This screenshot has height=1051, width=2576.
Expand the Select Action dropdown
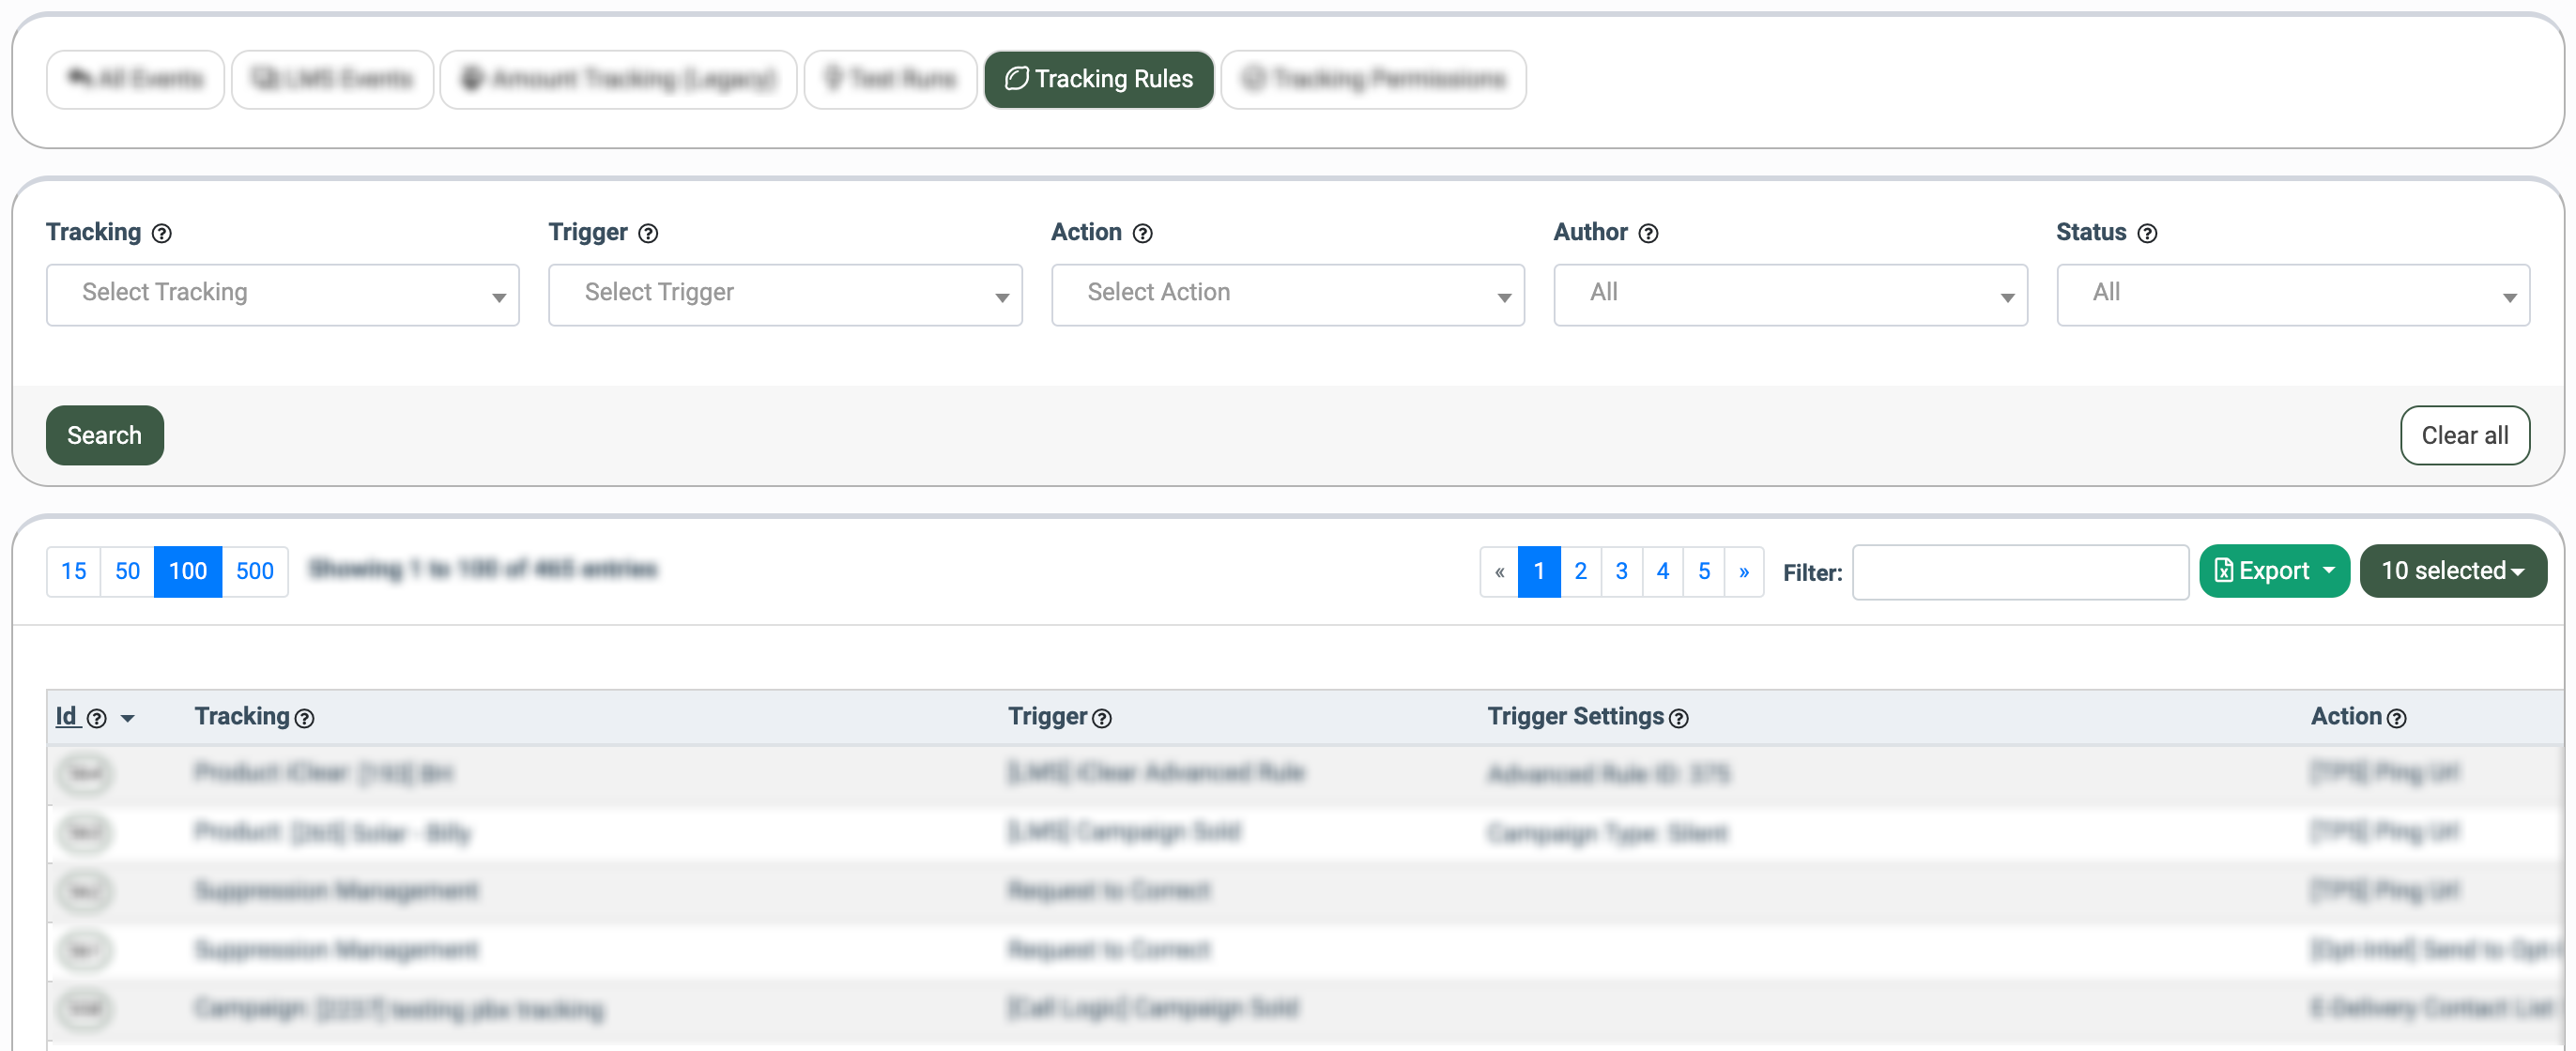click(x=1287, y=294)
